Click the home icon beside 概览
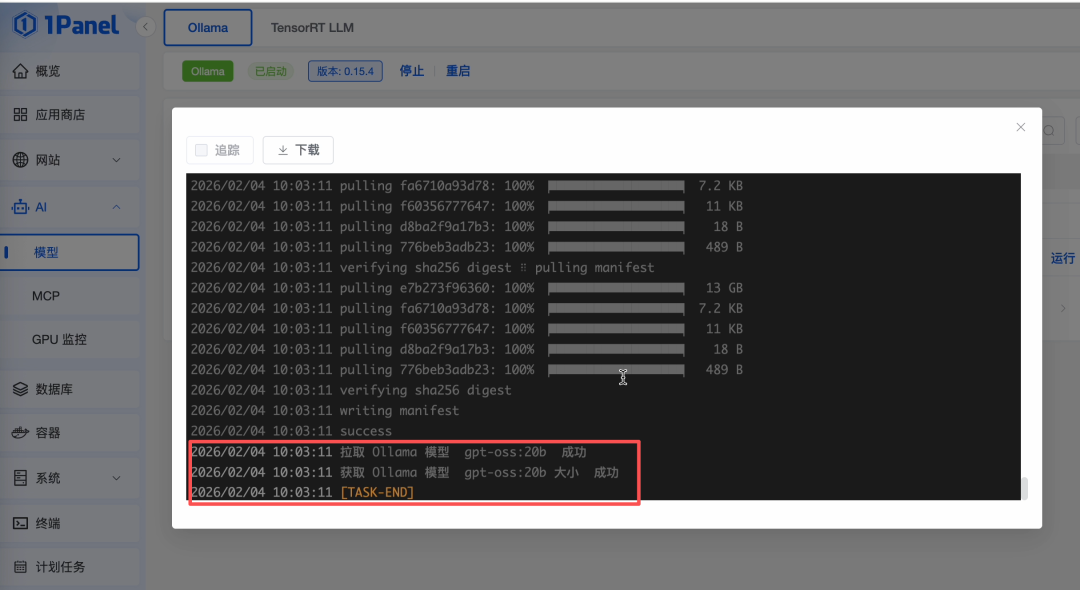Image resolution: width=1080 pixels, height=590 pixels. click(21, 71)
